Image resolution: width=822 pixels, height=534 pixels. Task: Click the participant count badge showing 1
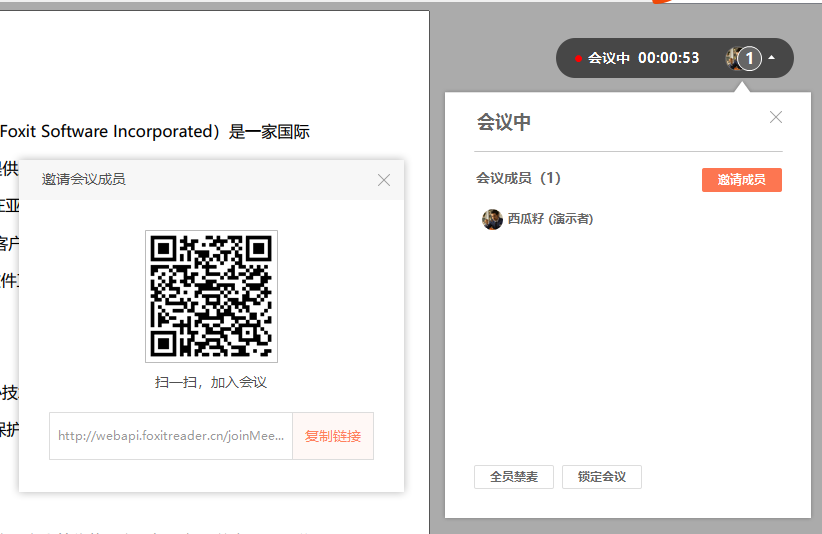[x=750, y=58]
